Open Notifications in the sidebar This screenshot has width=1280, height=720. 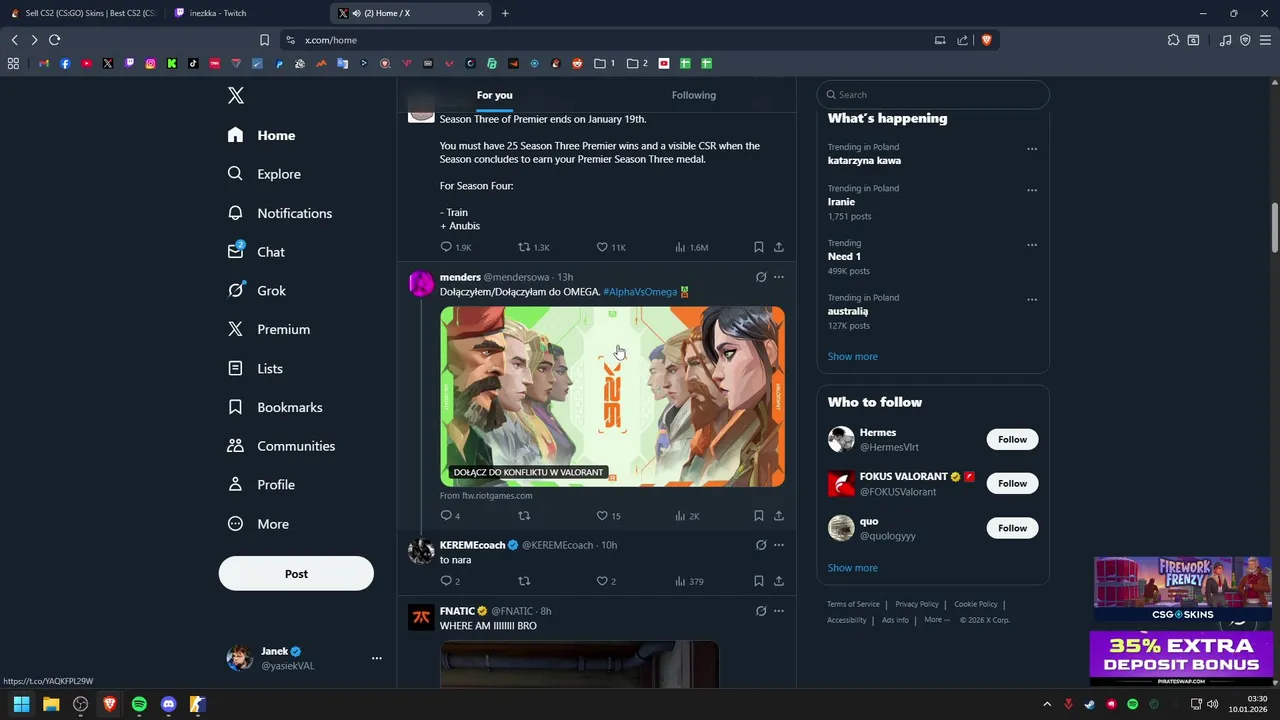279,213
